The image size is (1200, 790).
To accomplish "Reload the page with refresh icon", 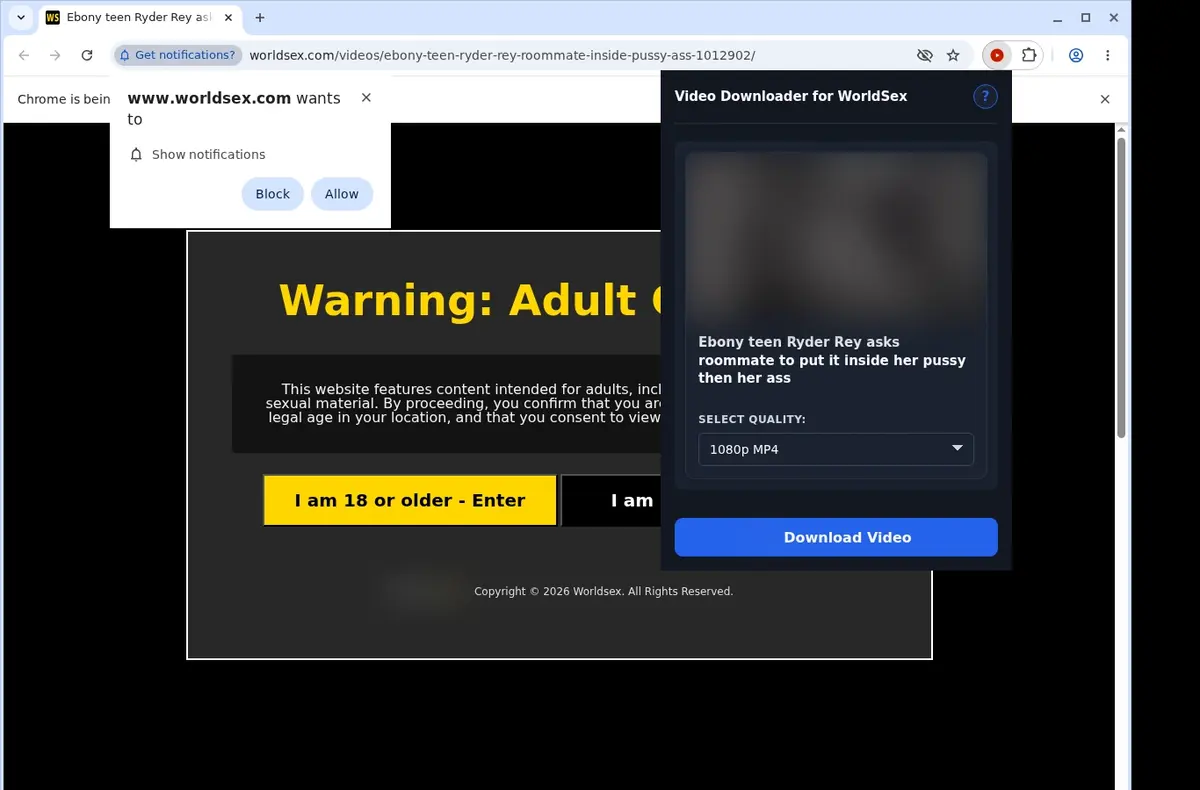I will [87, 56].
